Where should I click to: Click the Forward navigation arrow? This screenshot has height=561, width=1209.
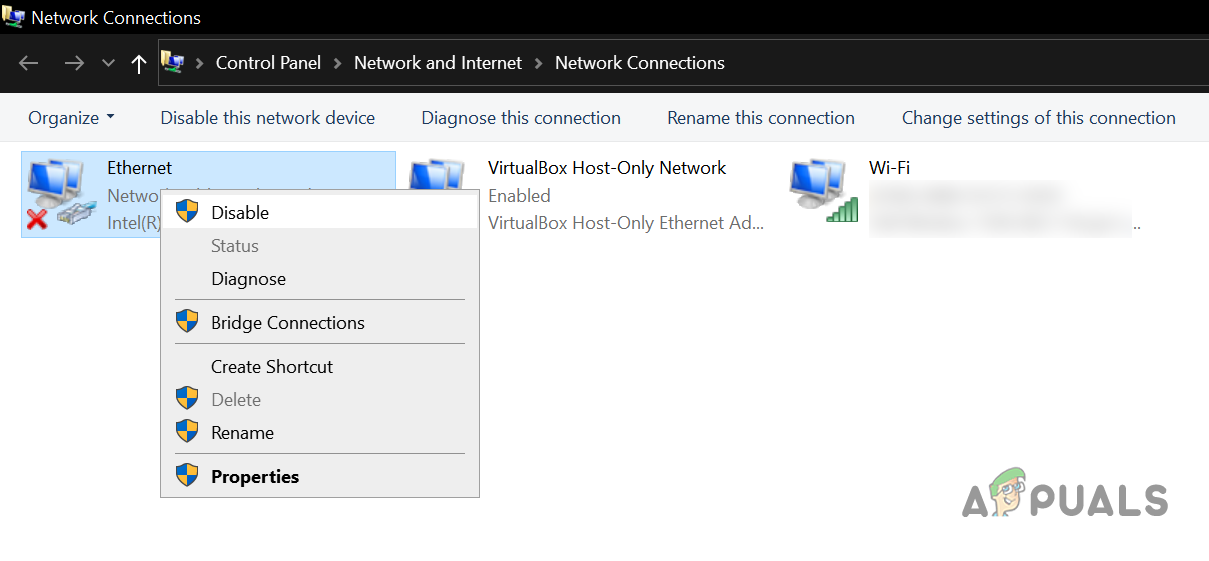click(74, 63)
